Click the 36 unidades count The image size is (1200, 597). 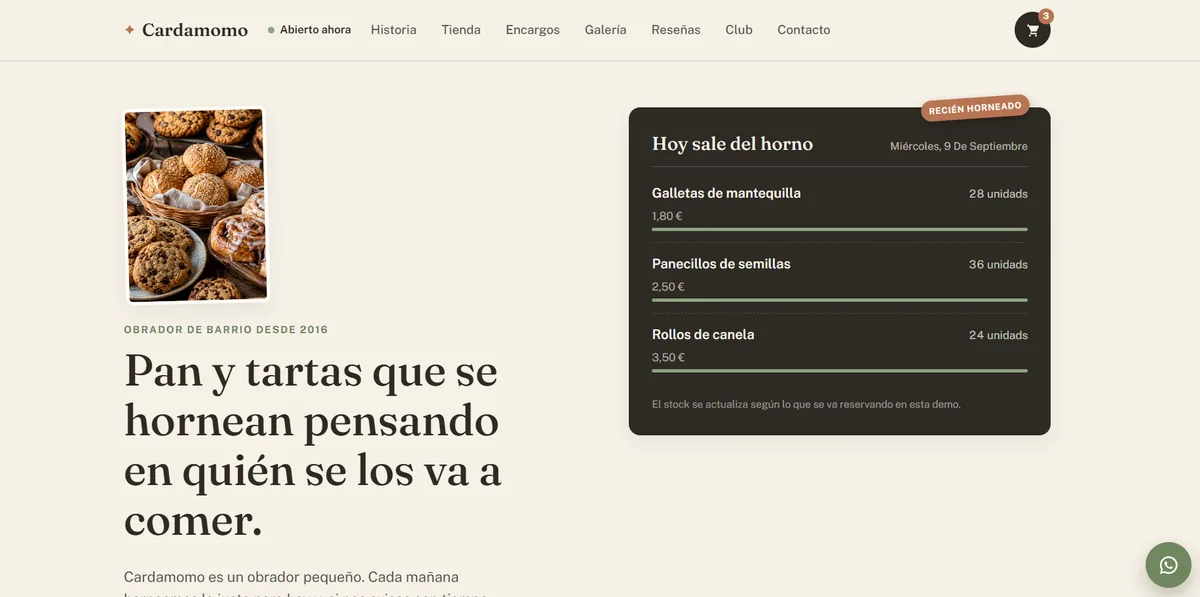click(x=998, y=265)
